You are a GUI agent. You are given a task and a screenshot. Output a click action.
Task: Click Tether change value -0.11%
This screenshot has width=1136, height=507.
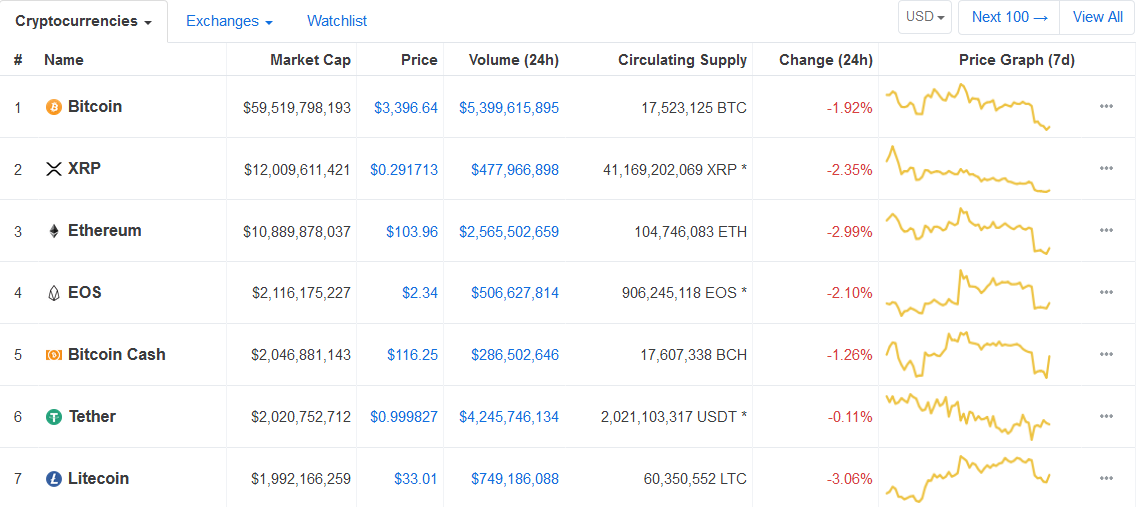(x=850, y=417)
